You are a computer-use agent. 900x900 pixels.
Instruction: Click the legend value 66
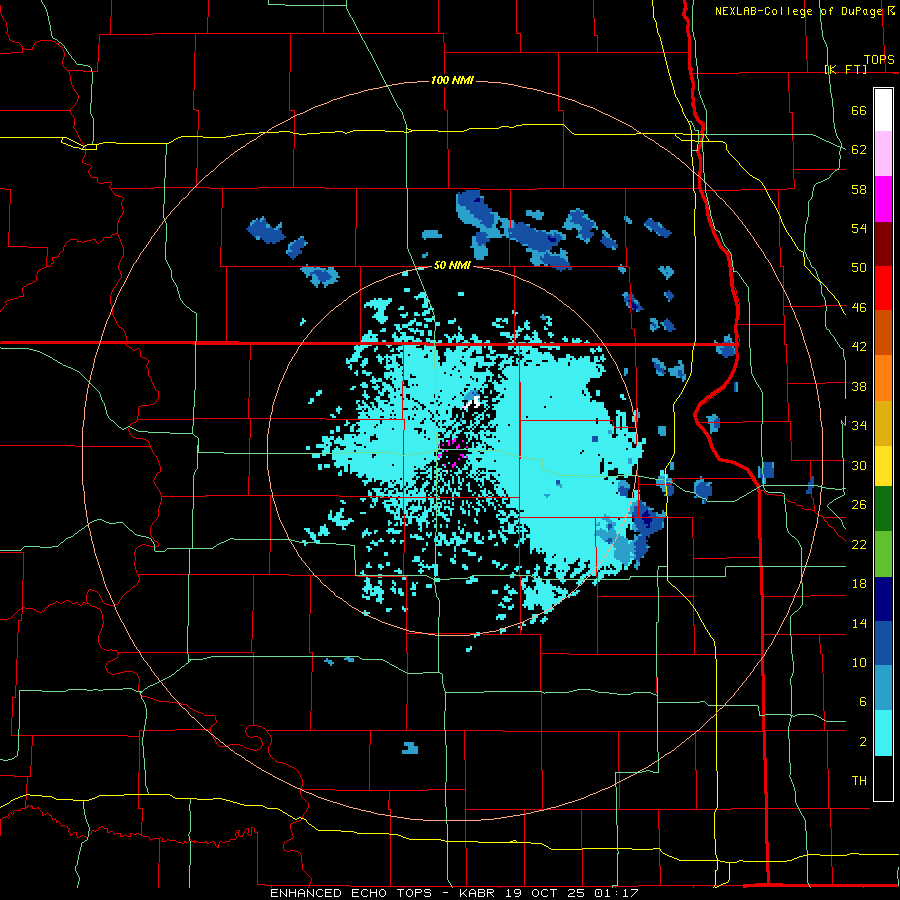[859, 110]
